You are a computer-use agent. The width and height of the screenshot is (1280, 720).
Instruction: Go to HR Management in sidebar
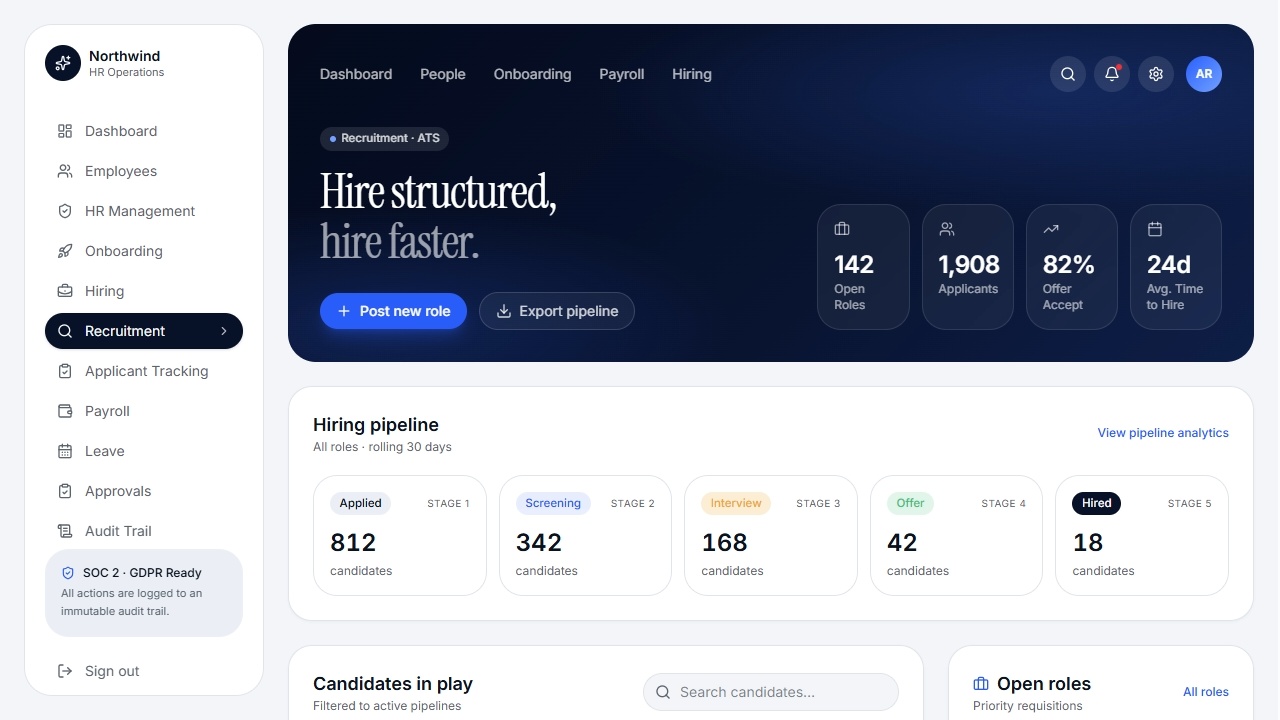[x=144, y=211]
